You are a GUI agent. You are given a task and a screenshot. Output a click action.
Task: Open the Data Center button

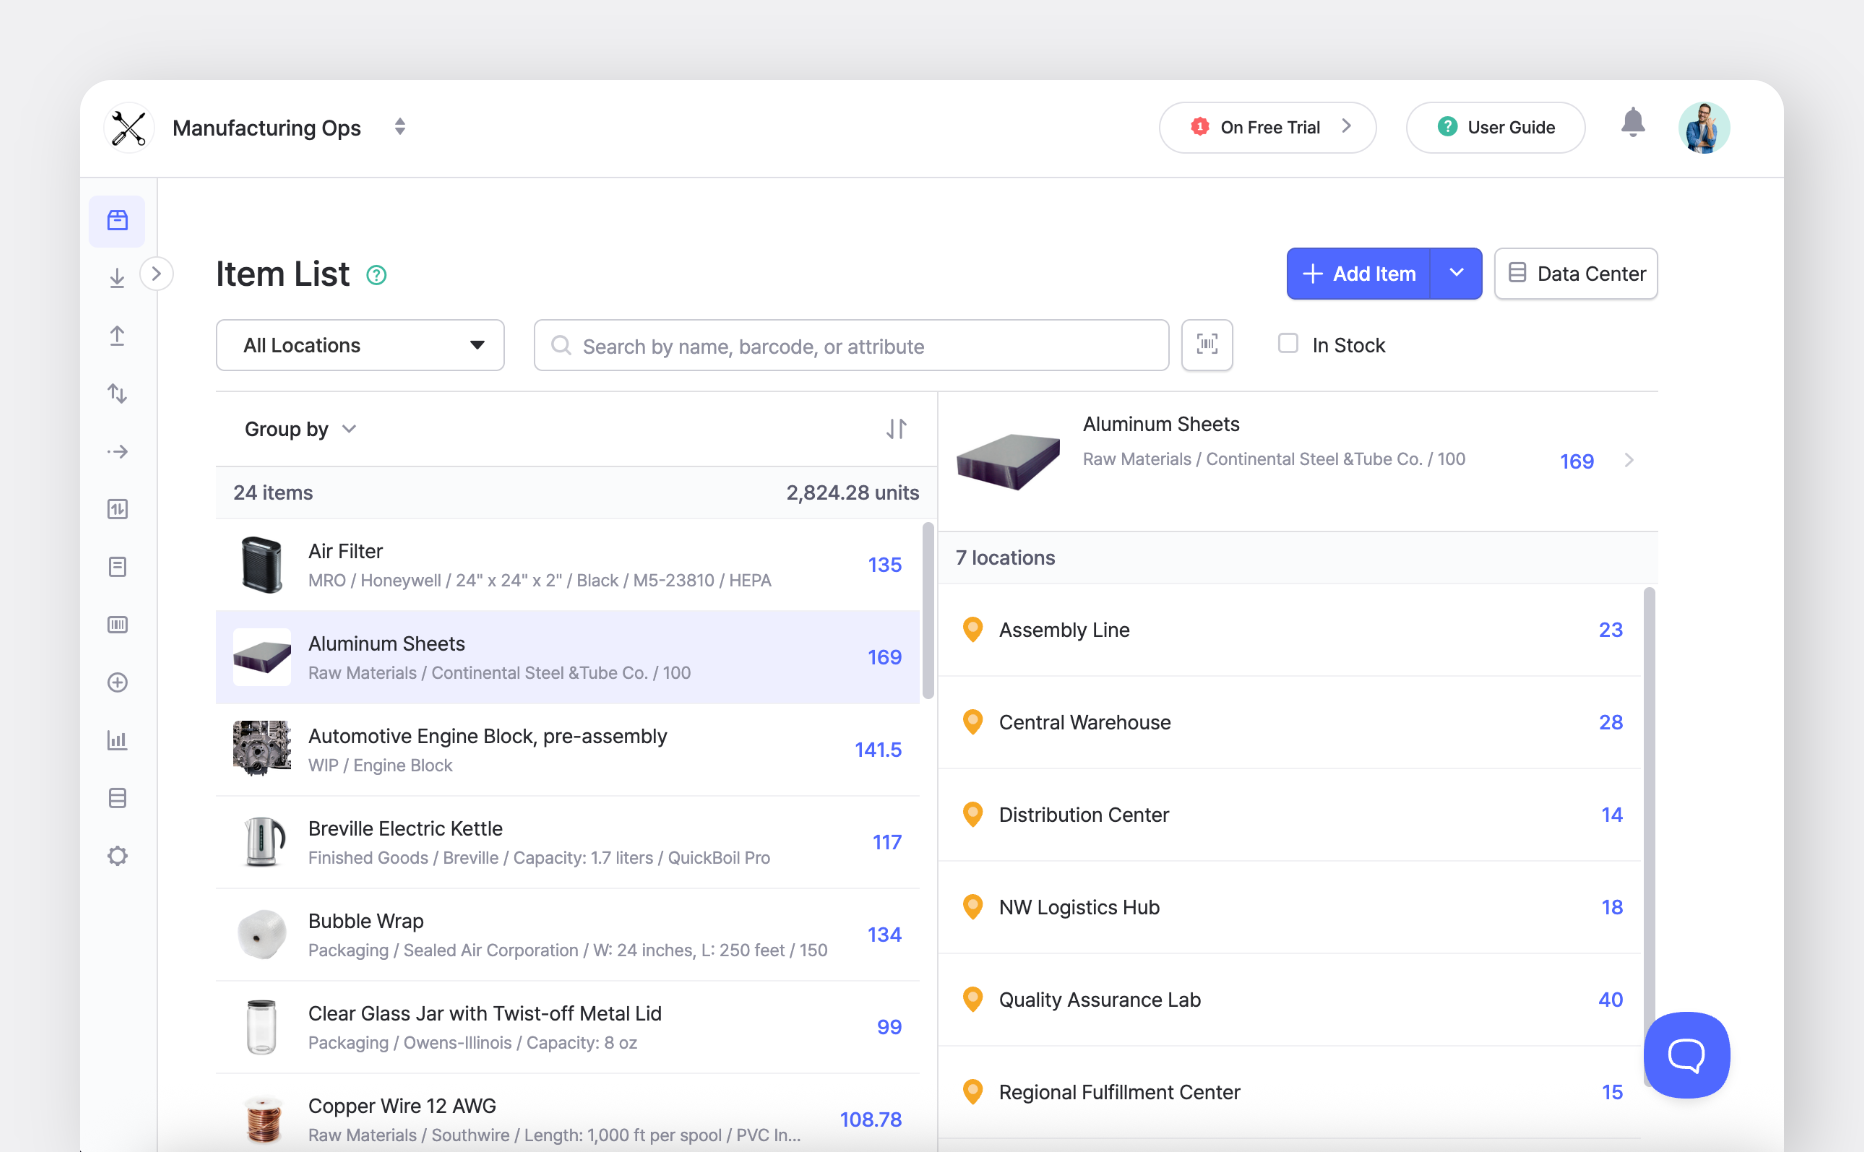[1576, 273]
